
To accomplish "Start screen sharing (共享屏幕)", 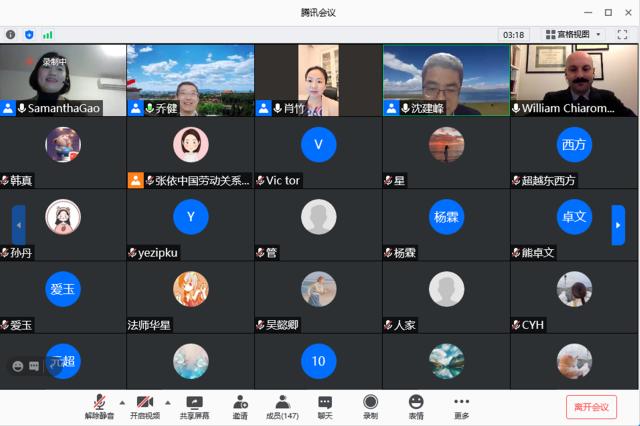I will coord(194,405).
